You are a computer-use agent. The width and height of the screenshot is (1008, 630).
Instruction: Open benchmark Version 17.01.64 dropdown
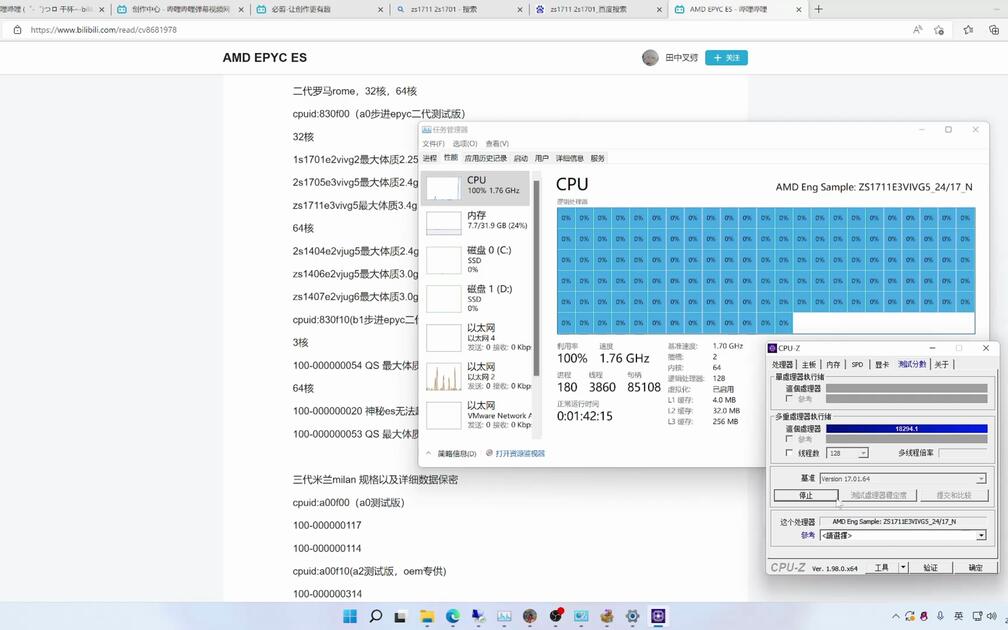point(903,479)
